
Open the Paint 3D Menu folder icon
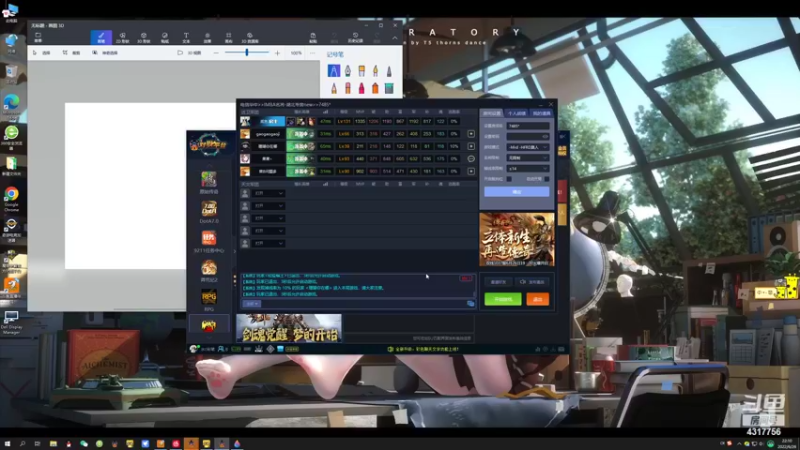point(38,37)
